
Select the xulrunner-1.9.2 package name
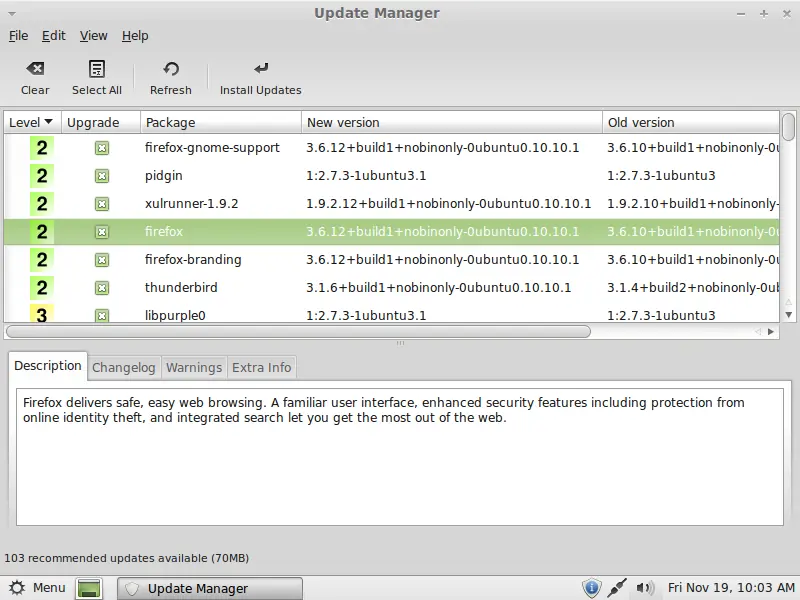tap(192, 204)
